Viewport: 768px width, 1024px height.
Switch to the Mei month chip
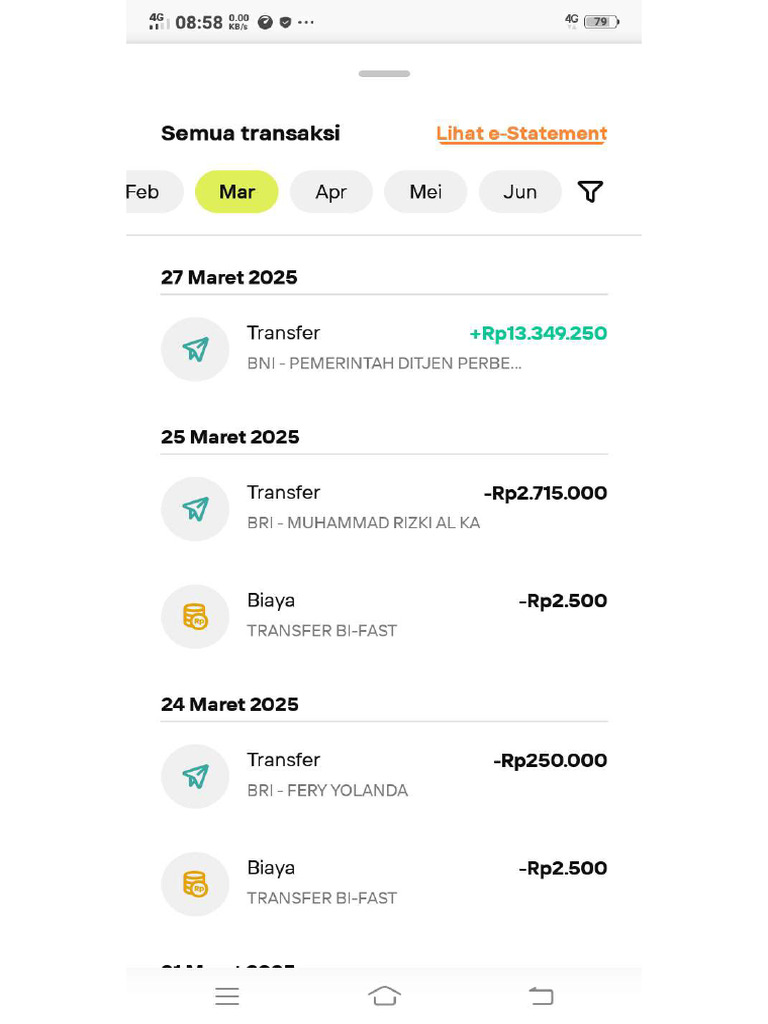(x=426, y=192)
